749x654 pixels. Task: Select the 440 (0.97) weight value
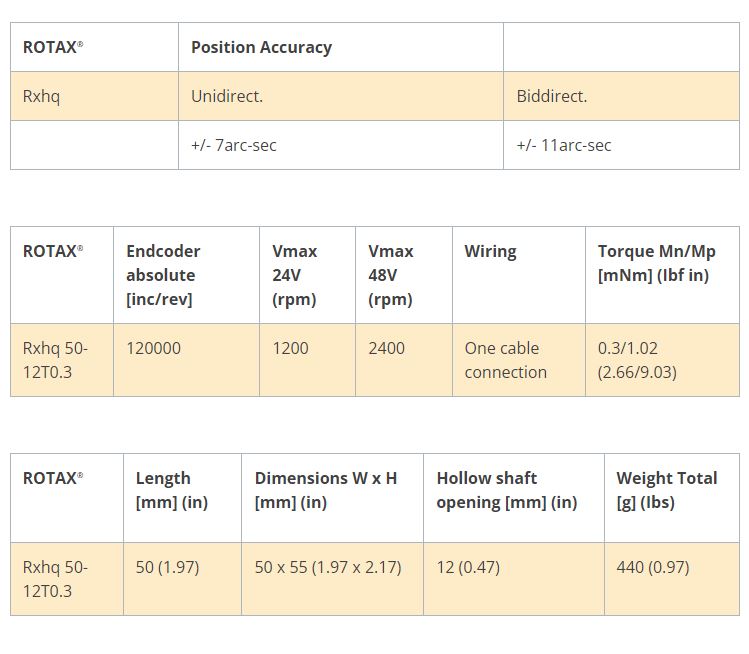pyautogui.click(x=652, y=567)
